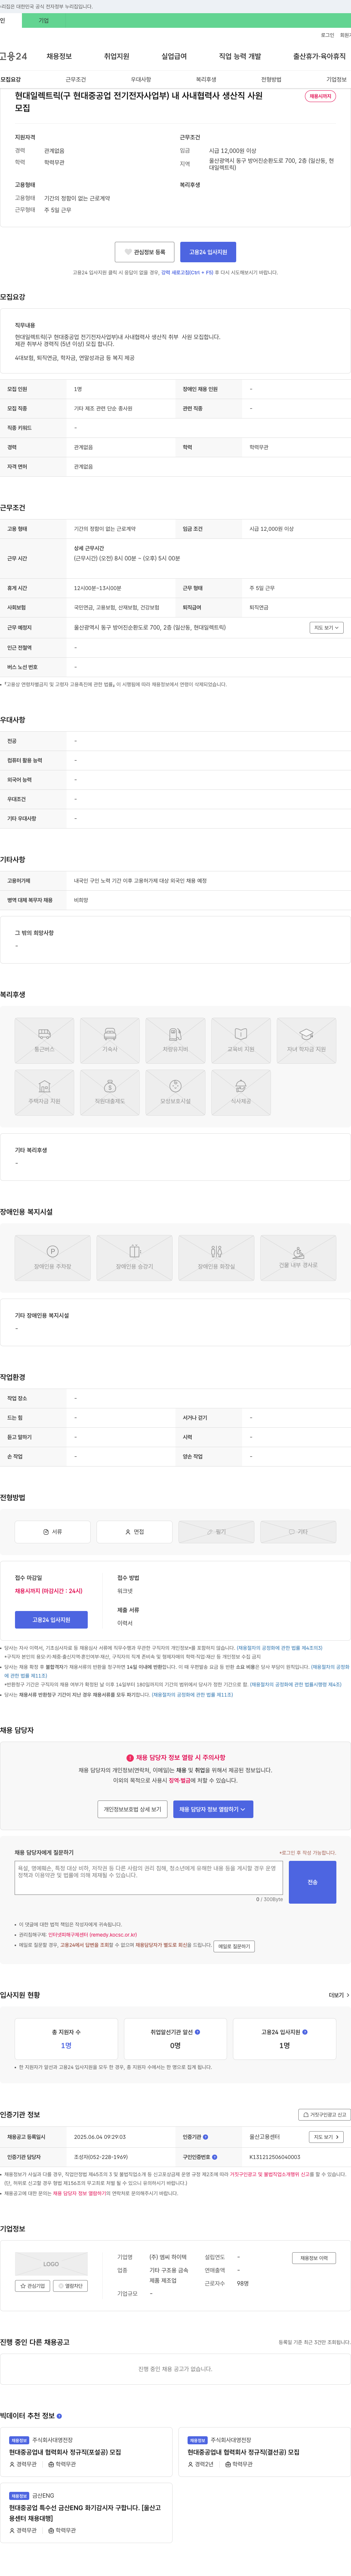Click the 채용정보 이력 button
Image resolution: width=351 pixels, height=2576 pixels.
coord(314,2258)
